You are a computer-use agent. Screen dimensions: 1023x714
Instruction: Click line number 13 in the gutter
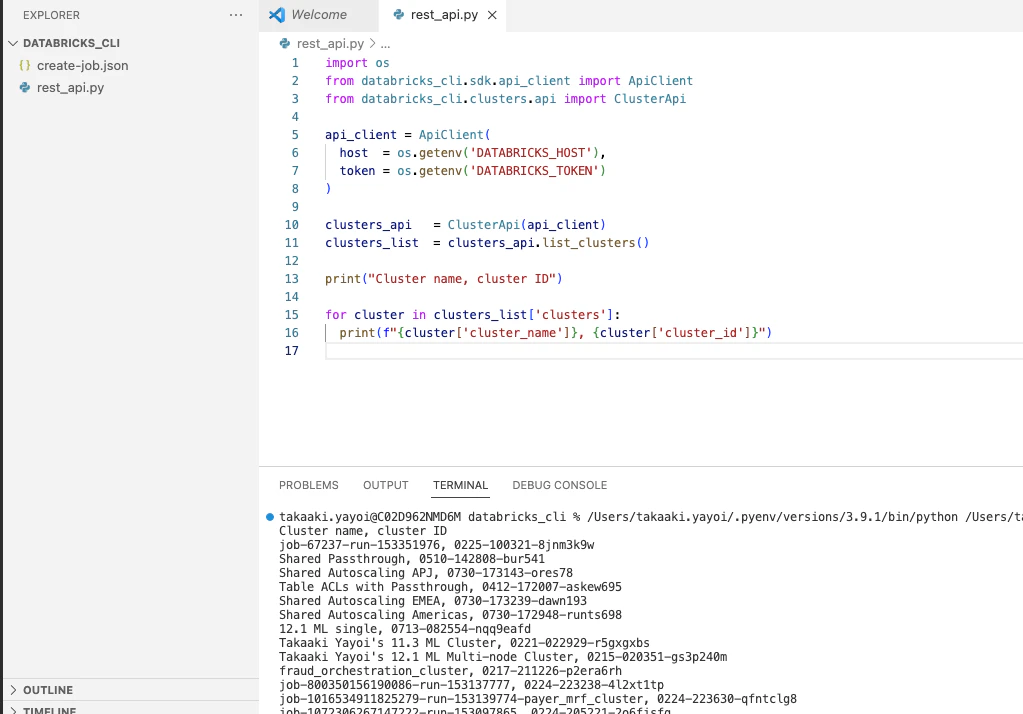click(x=292, y=279)
